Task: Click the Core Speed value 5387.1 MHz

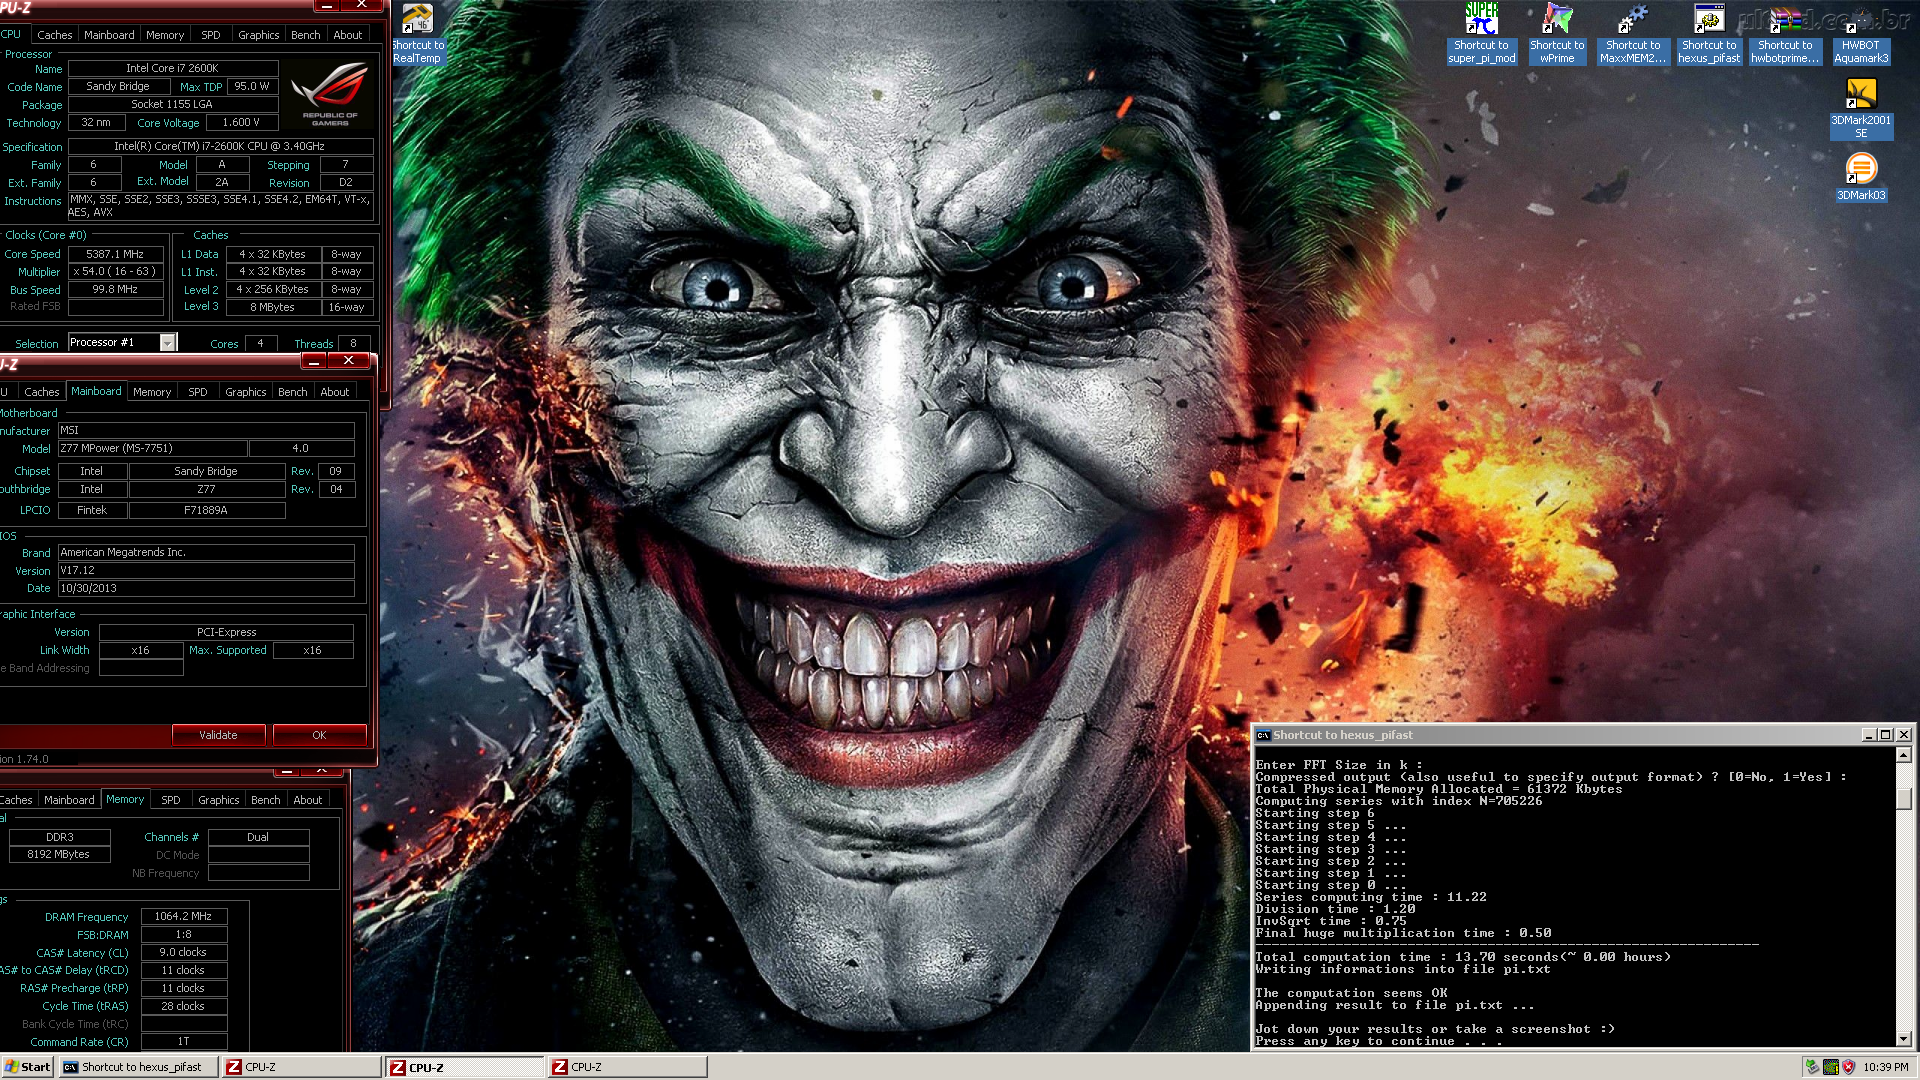Action: coord(115,254)
